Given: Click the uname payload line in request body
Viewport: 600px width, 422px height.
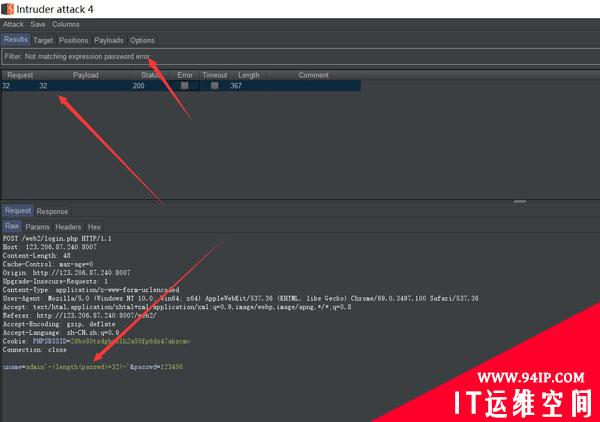Looking at the screenshot, I should [93, 367].
